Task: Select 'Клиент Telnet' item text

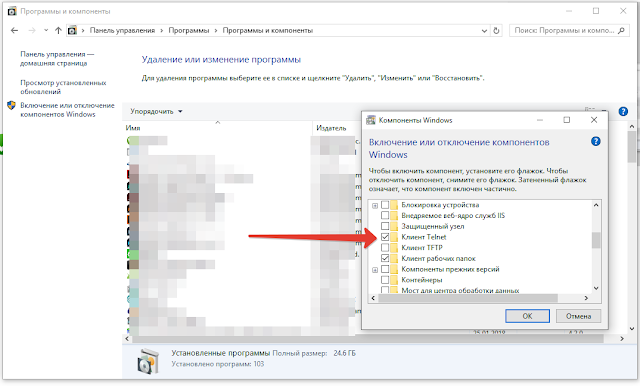Action: [x=424, y=237]
